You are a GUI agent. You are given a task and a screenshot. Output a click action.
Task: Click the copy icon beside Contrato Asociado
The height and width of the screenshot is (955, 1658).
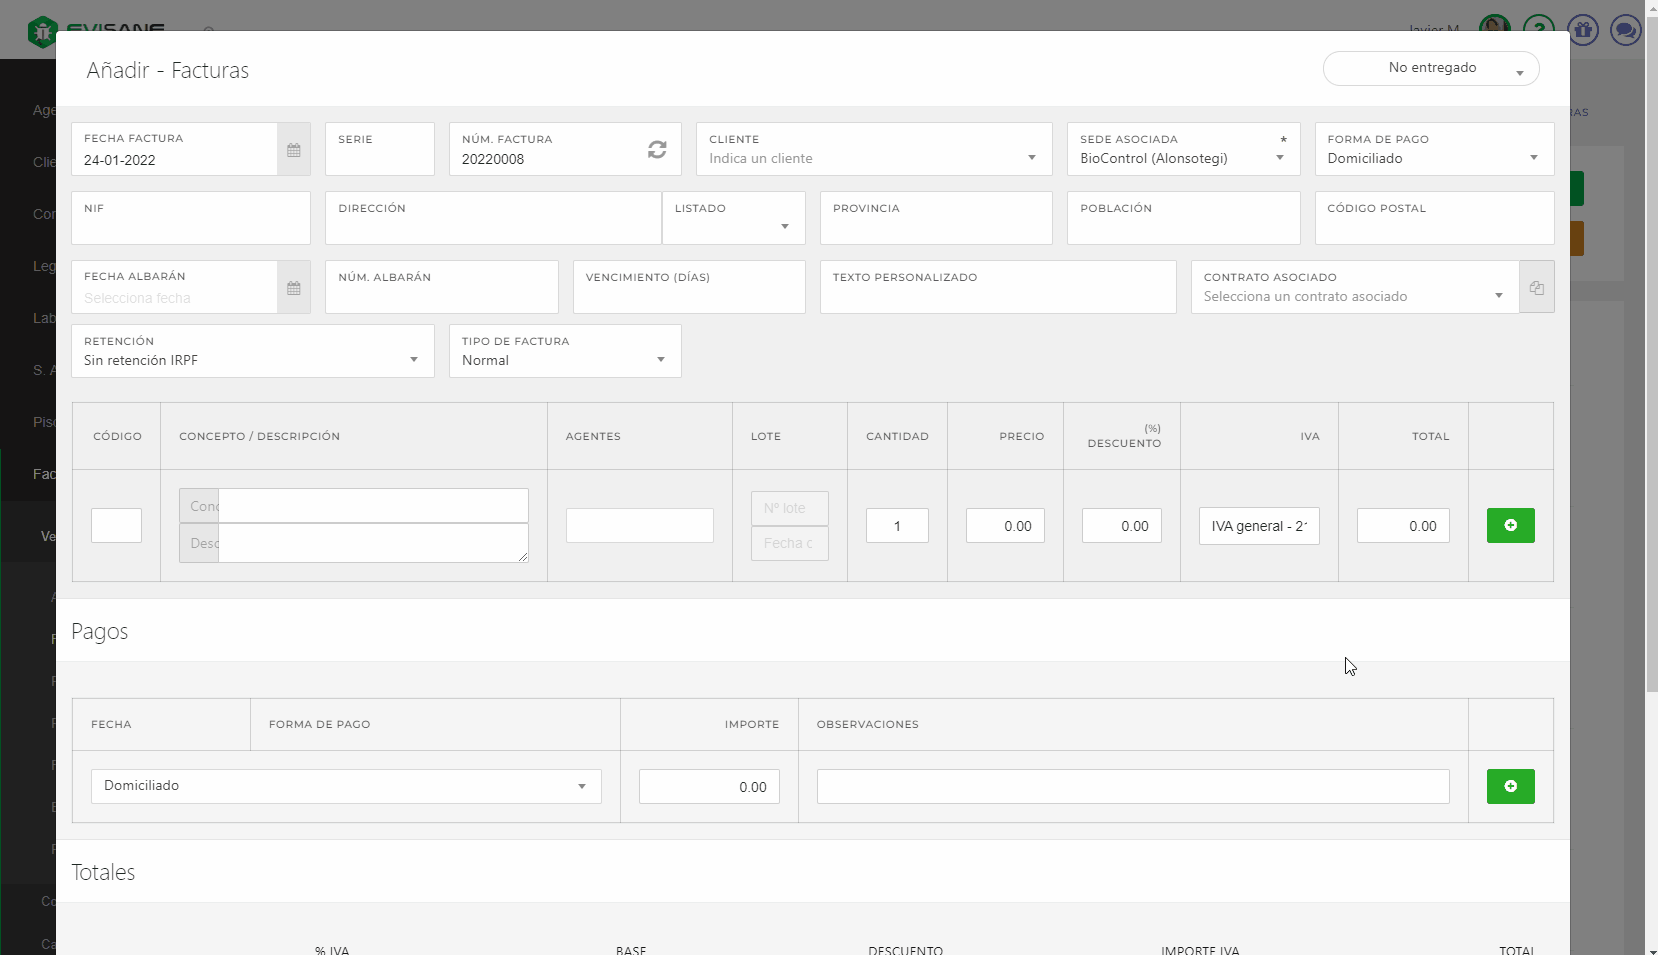click(1536, 288)
